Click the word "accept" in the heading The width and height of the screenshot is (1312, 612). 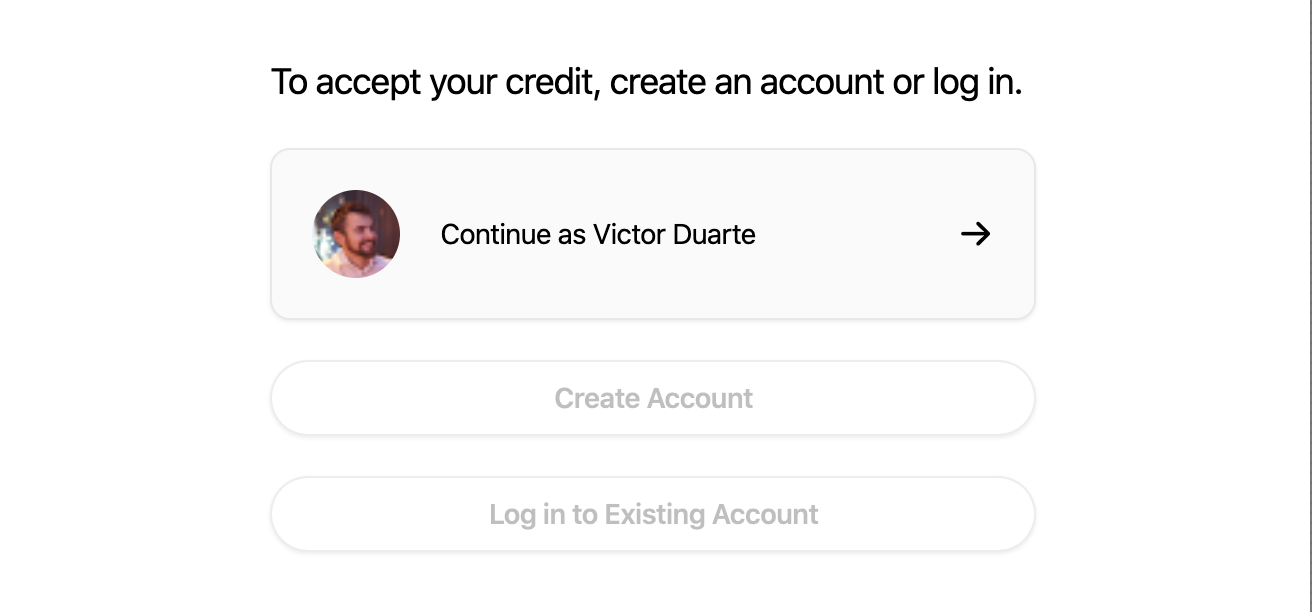coord(370,82)
